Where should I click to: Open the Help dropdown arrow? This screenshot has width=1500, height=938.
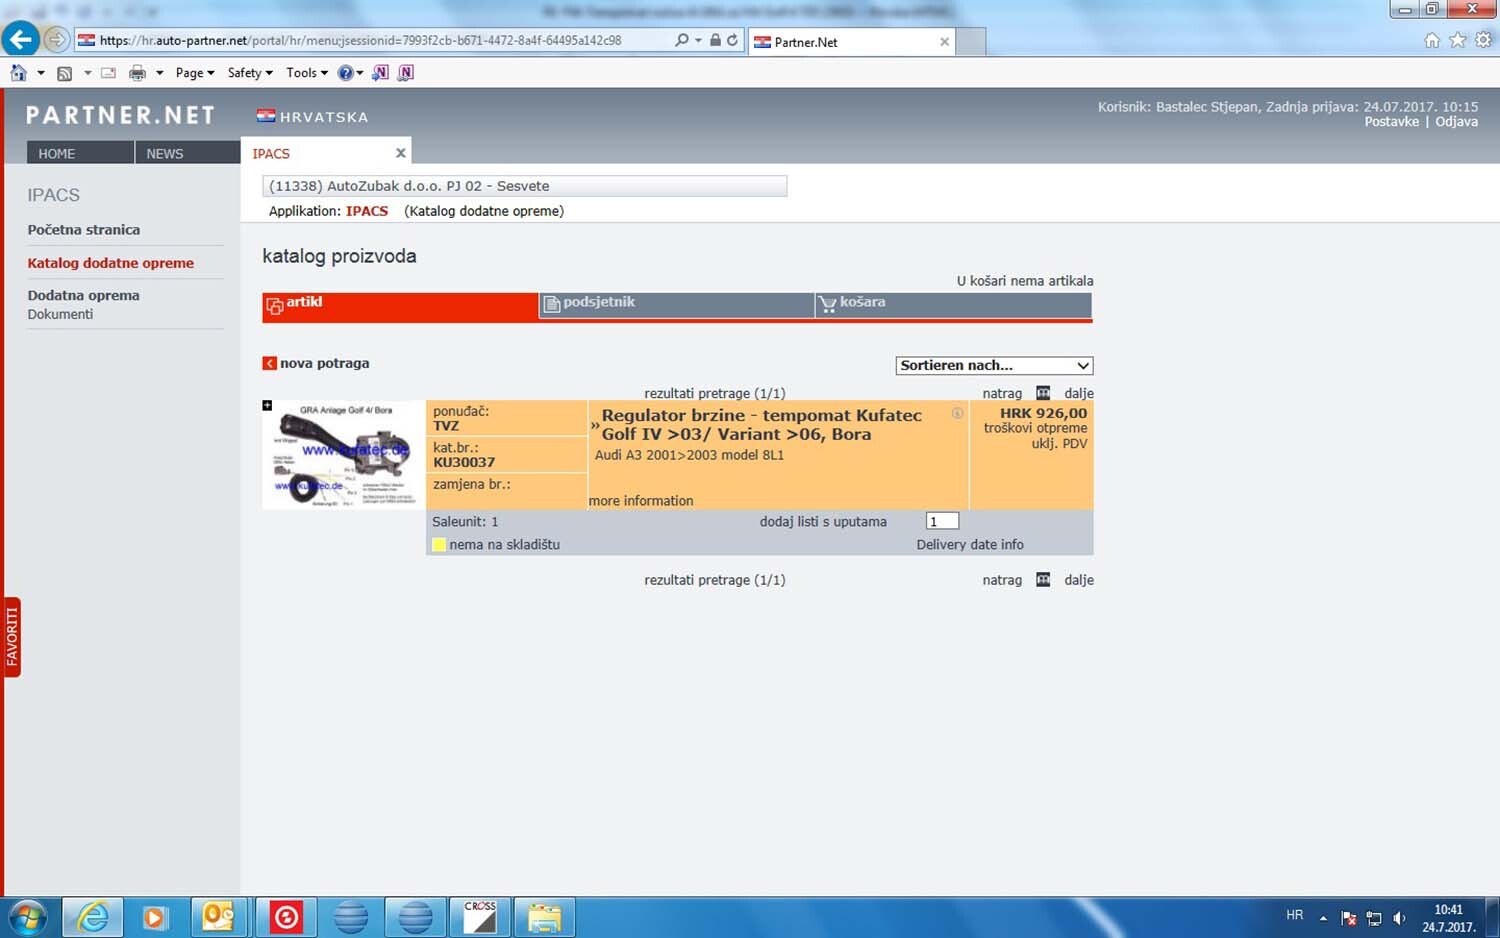click(360, 72)
